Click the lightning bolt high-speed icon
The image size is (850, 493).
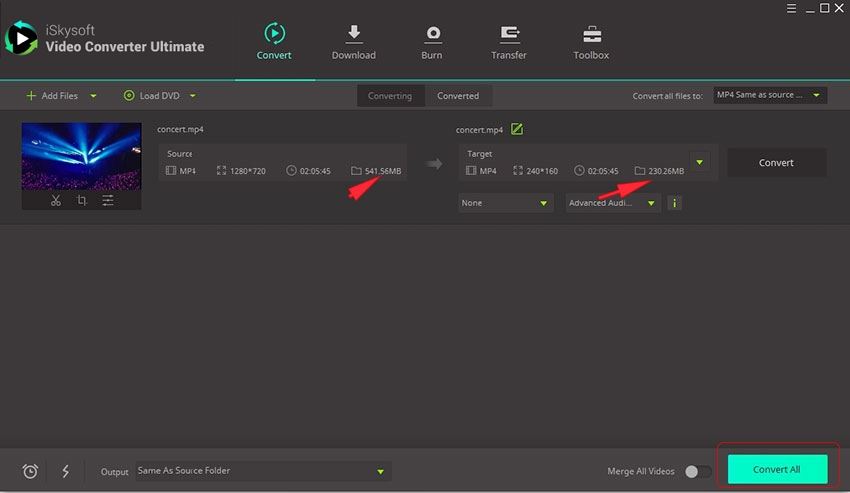tap(65, 471)
